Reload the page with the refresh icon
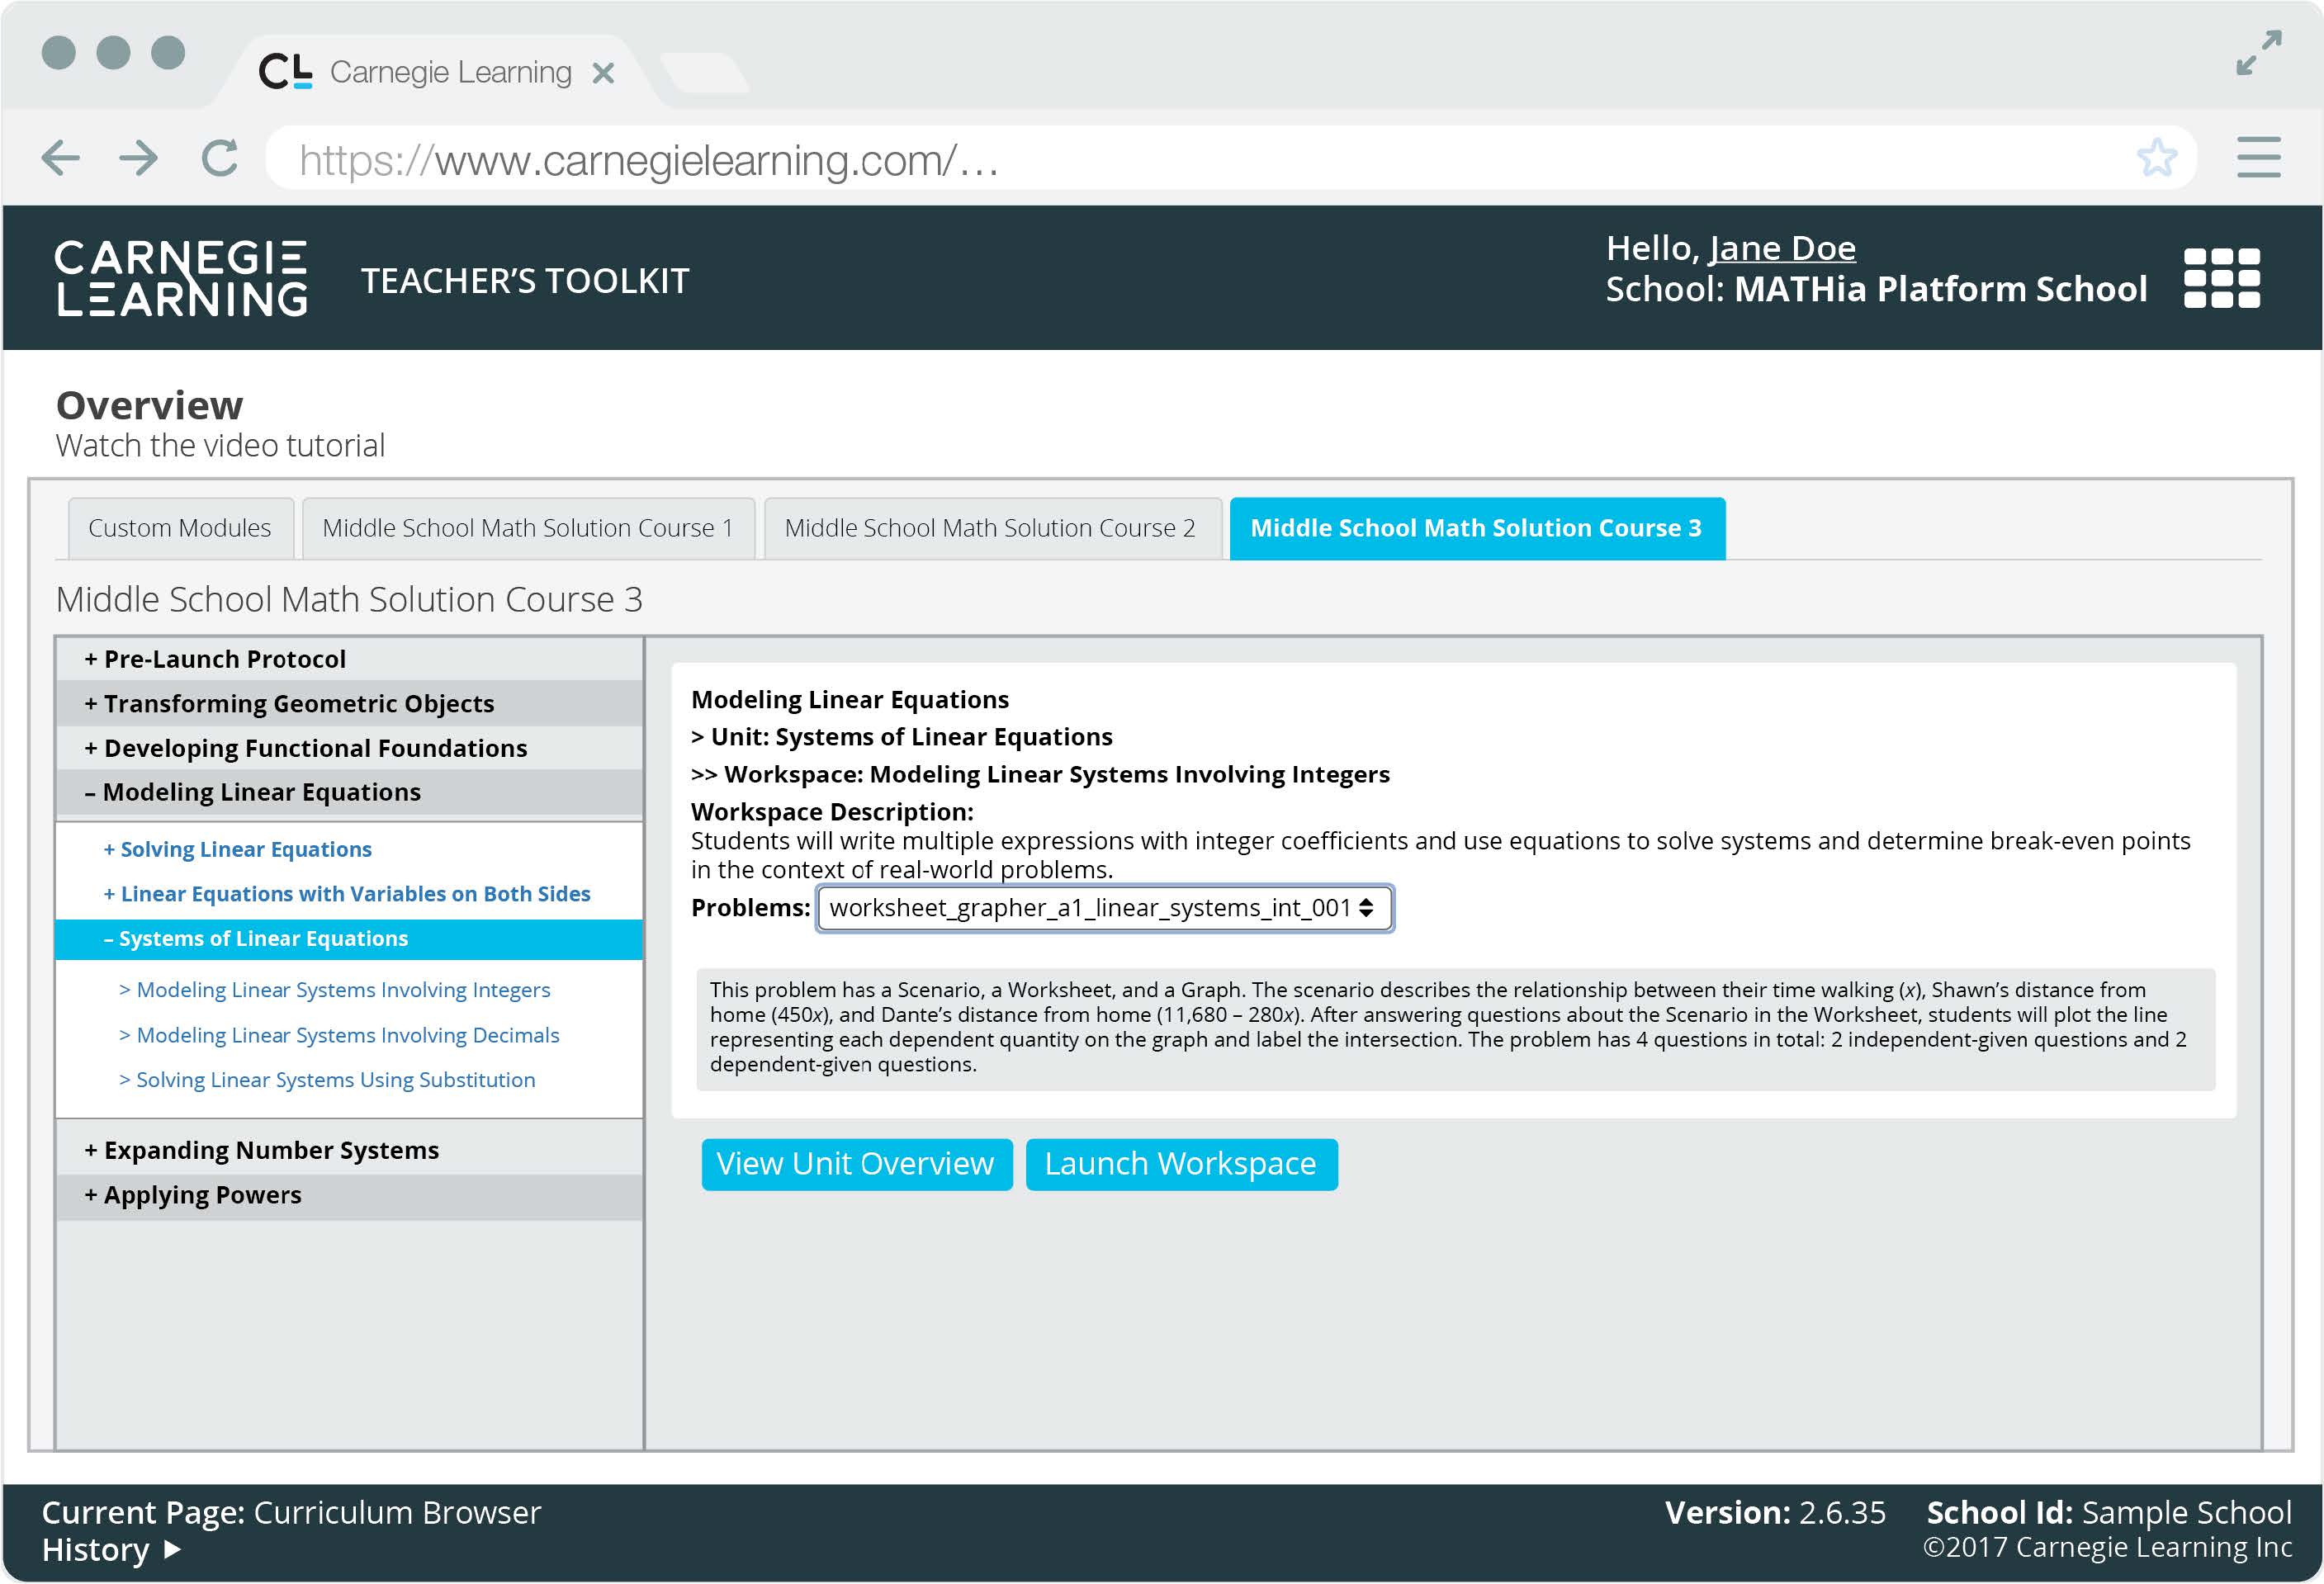The image size is (2324, 1584). pos(219,158)
